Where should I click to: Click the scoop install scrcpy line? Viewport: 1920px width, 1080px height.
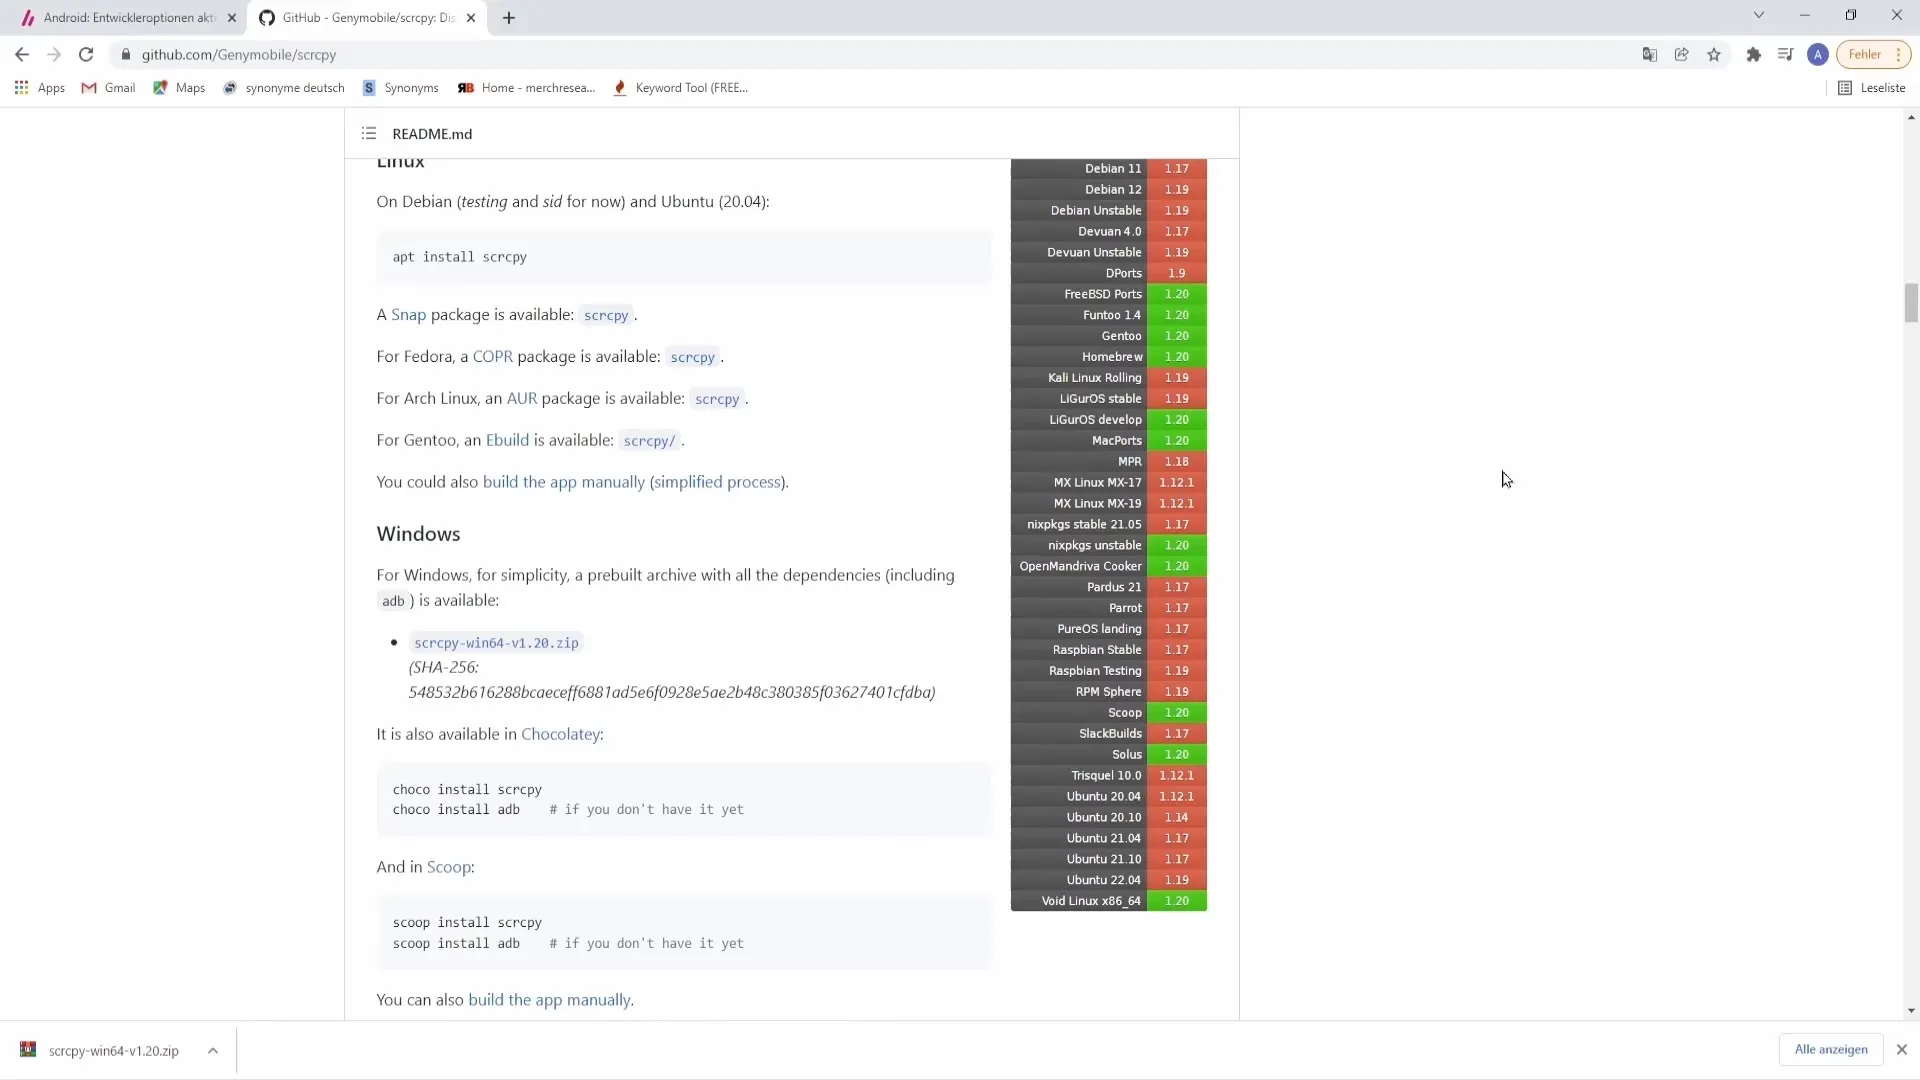pos(467,922)
